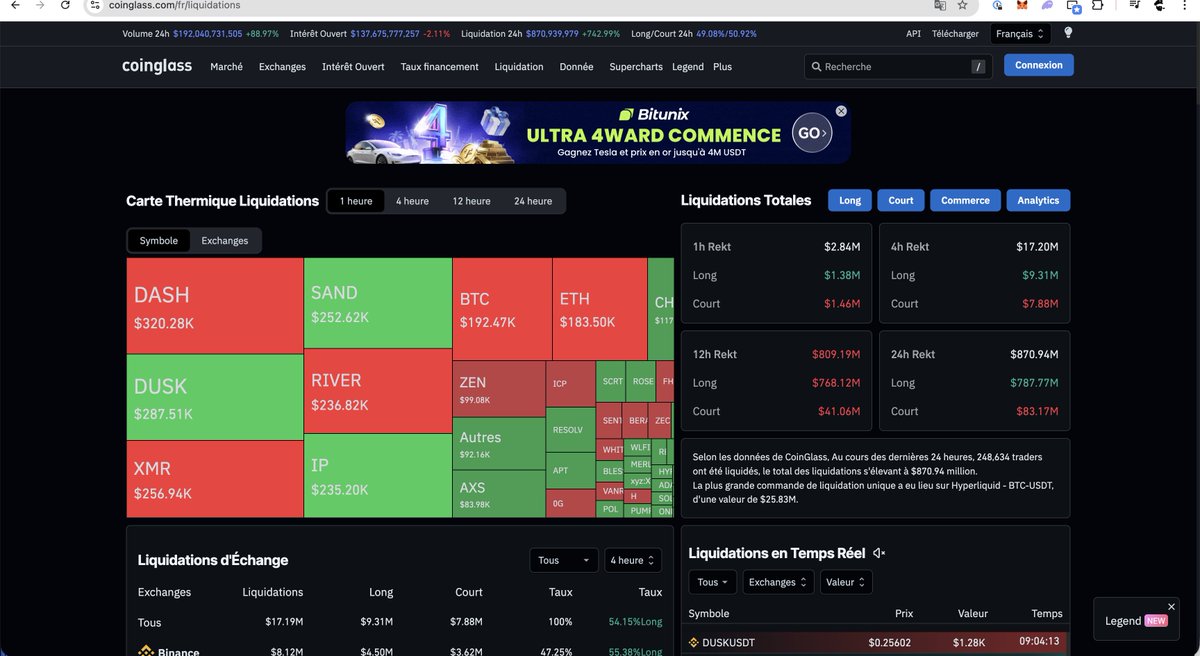Open the Tous filter above Liquidations d'Échange

click(563, 560)
